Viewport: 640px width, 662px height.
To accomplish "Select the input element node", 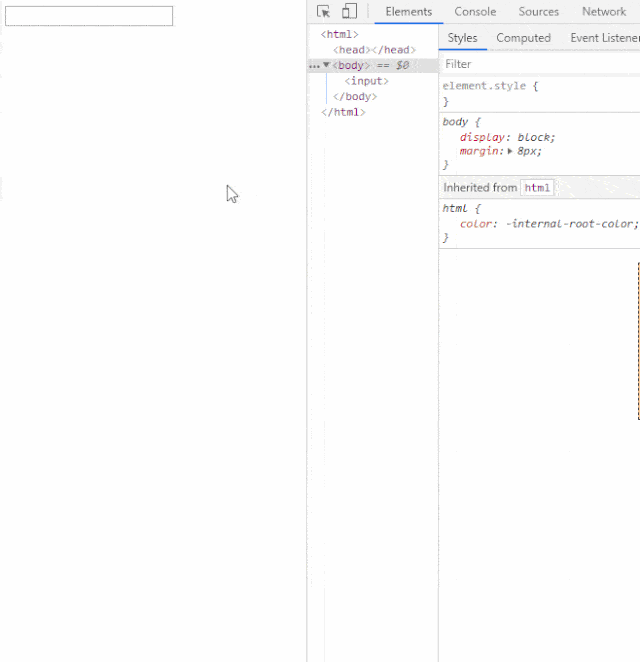I will pos(366,81).
